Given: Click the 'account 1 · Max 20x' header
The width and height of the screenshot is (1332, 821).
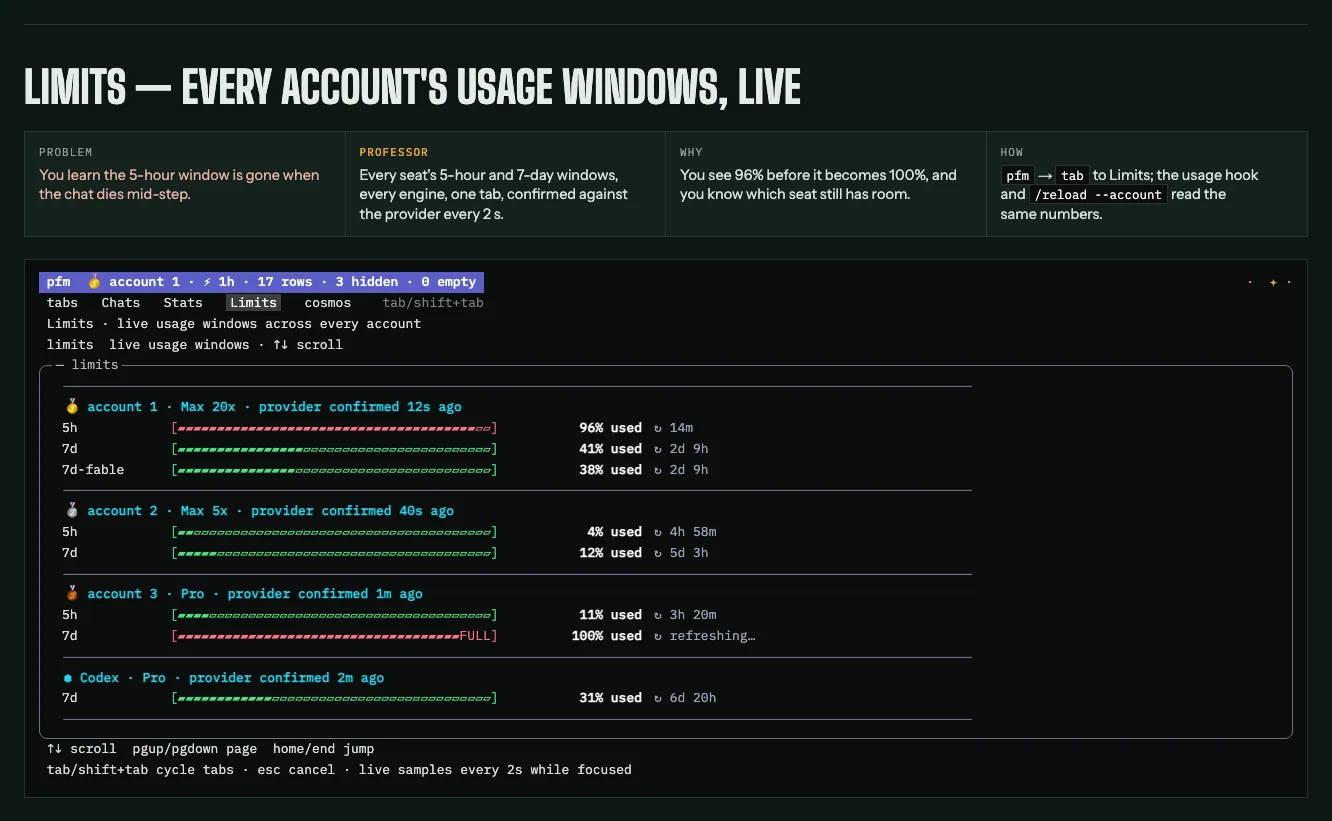Looking at the screenshot, I should tap(161, 407).
